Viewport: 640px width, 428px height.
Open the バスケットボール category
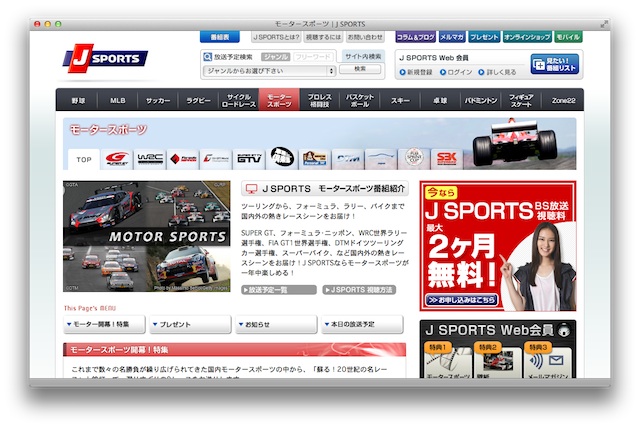click(x=360, y=100)
